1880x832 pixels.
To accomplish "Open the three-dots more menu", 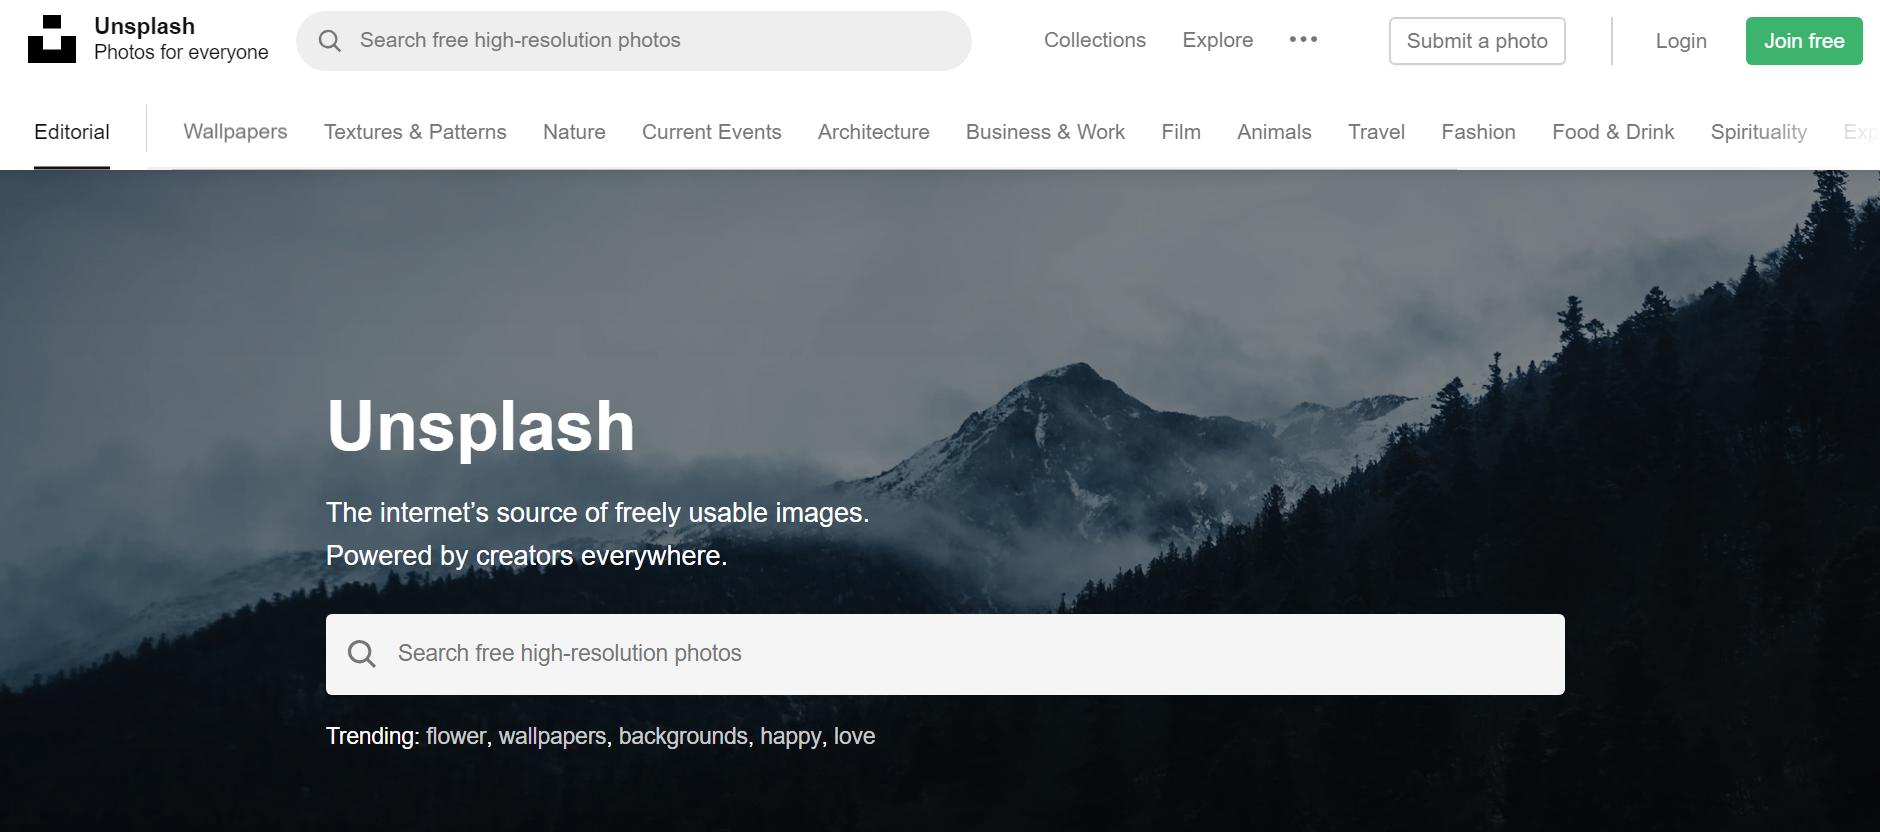I will coord(1303,40).
